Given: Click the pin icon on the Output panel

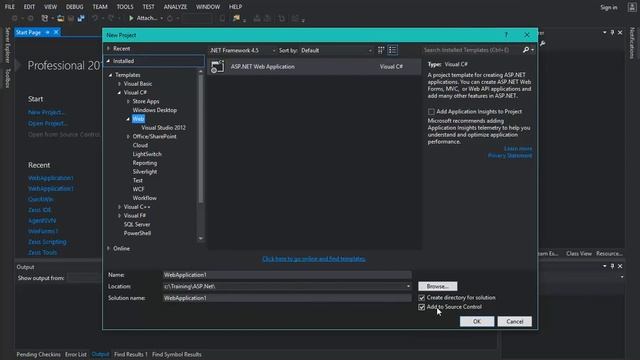Looking at the screenshot, I should pos(612,266).
